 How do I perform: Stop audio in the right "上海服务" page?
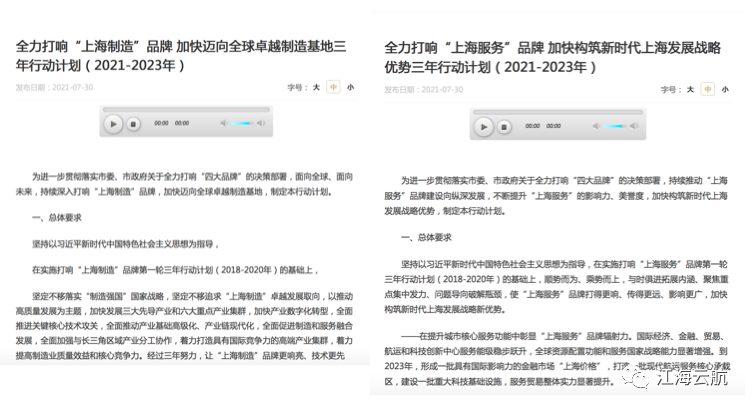[x=504, y=127]
